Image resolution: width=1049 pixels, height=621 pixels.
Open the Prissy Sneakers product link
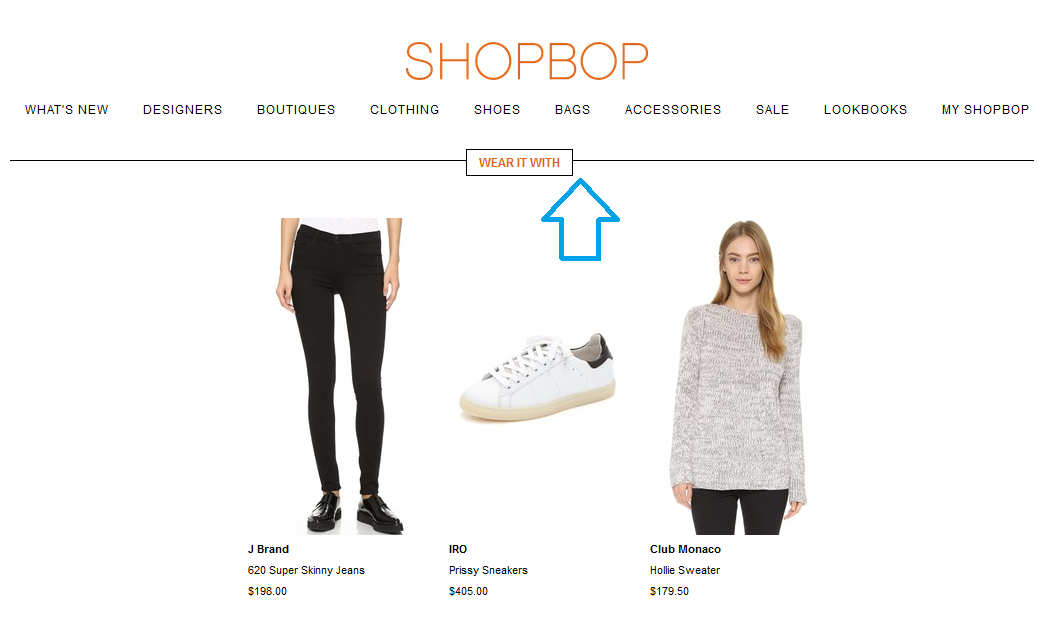point(488,570)
